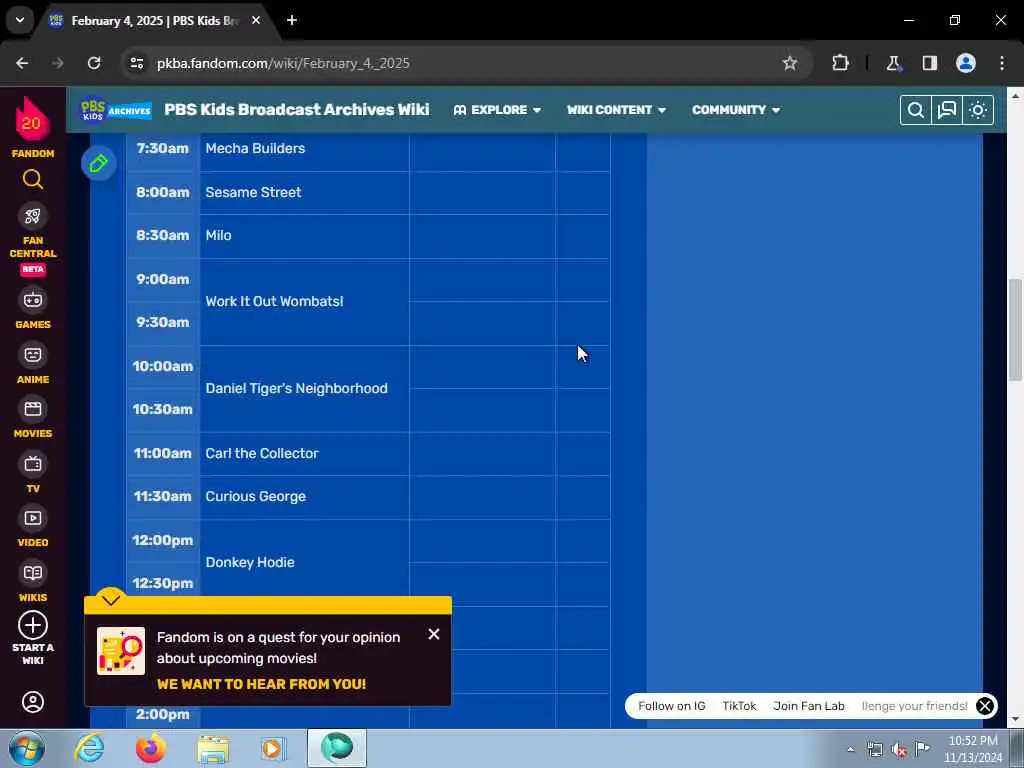Reload the page
1024x768 pixels.
(x=94, y=63)
